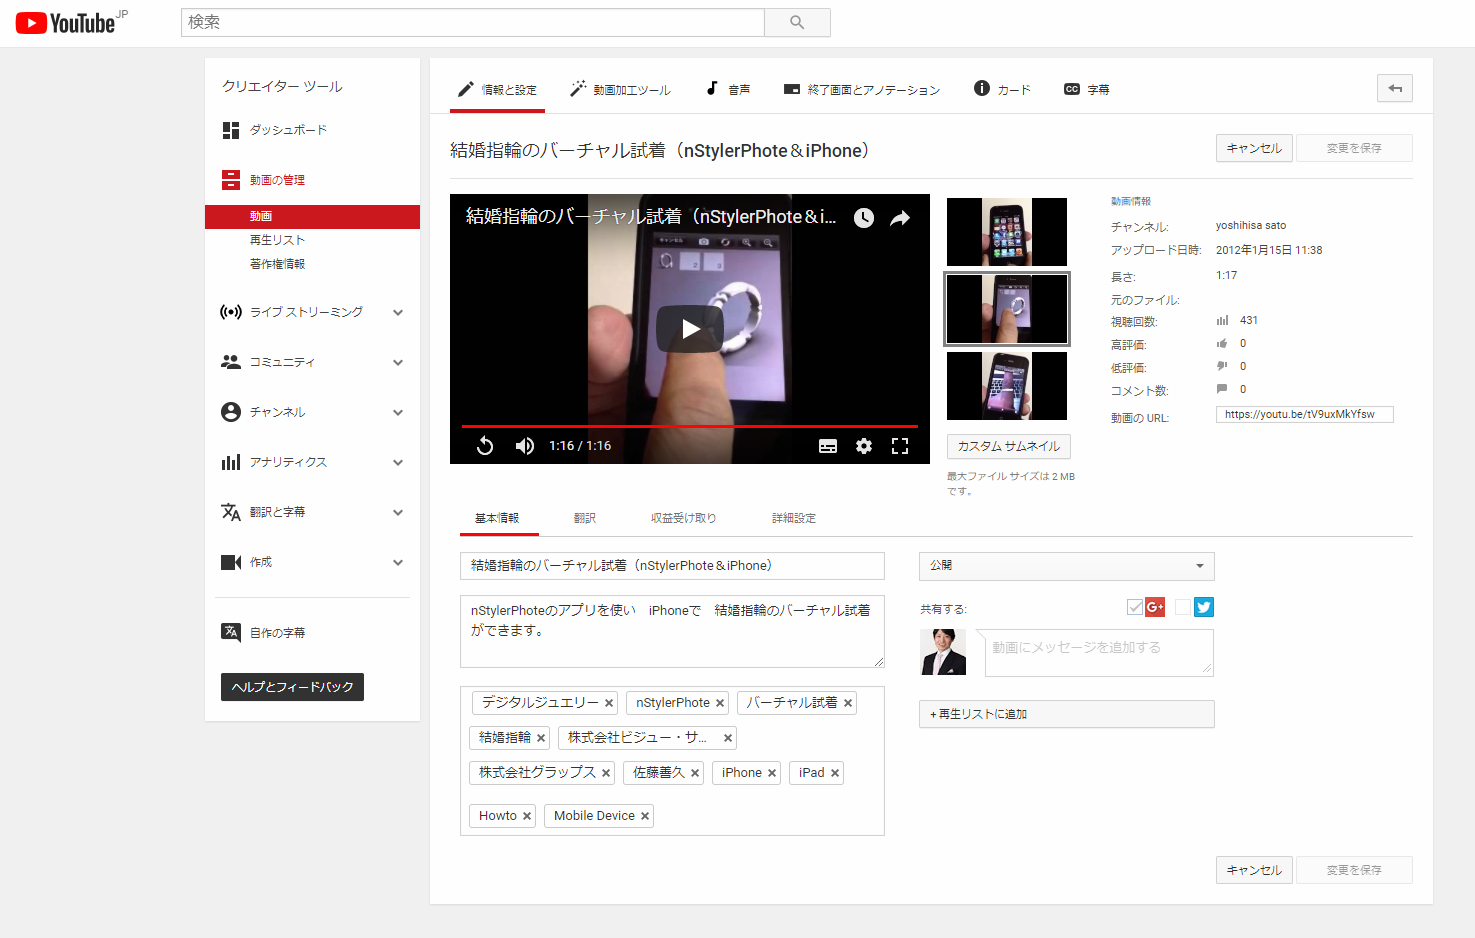Click the replay icon in player
The height and width of the screenshot is (938, 1475).
click(x=485, y=446)
